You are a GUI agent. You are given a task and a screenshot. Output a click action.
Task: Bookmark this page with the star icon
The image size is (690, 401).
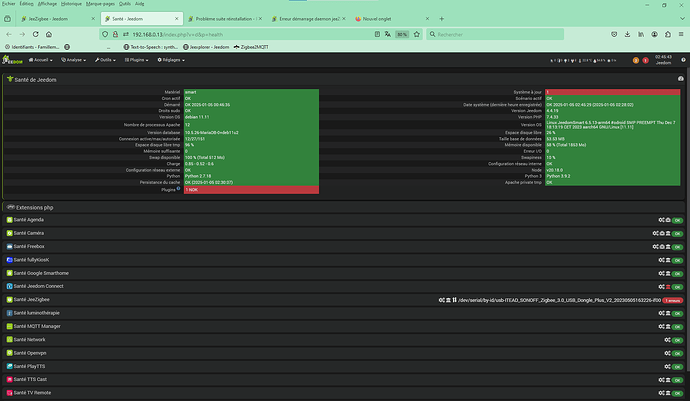click(416, 34)
